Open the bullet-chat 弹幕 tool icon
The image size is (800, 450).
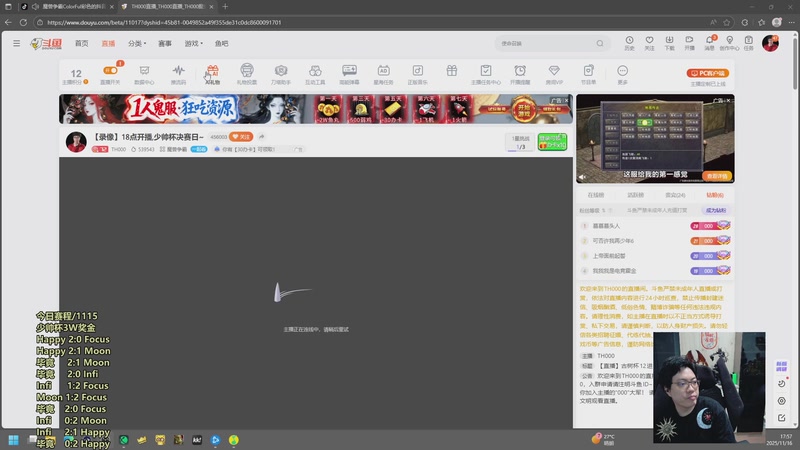point(349,74)
